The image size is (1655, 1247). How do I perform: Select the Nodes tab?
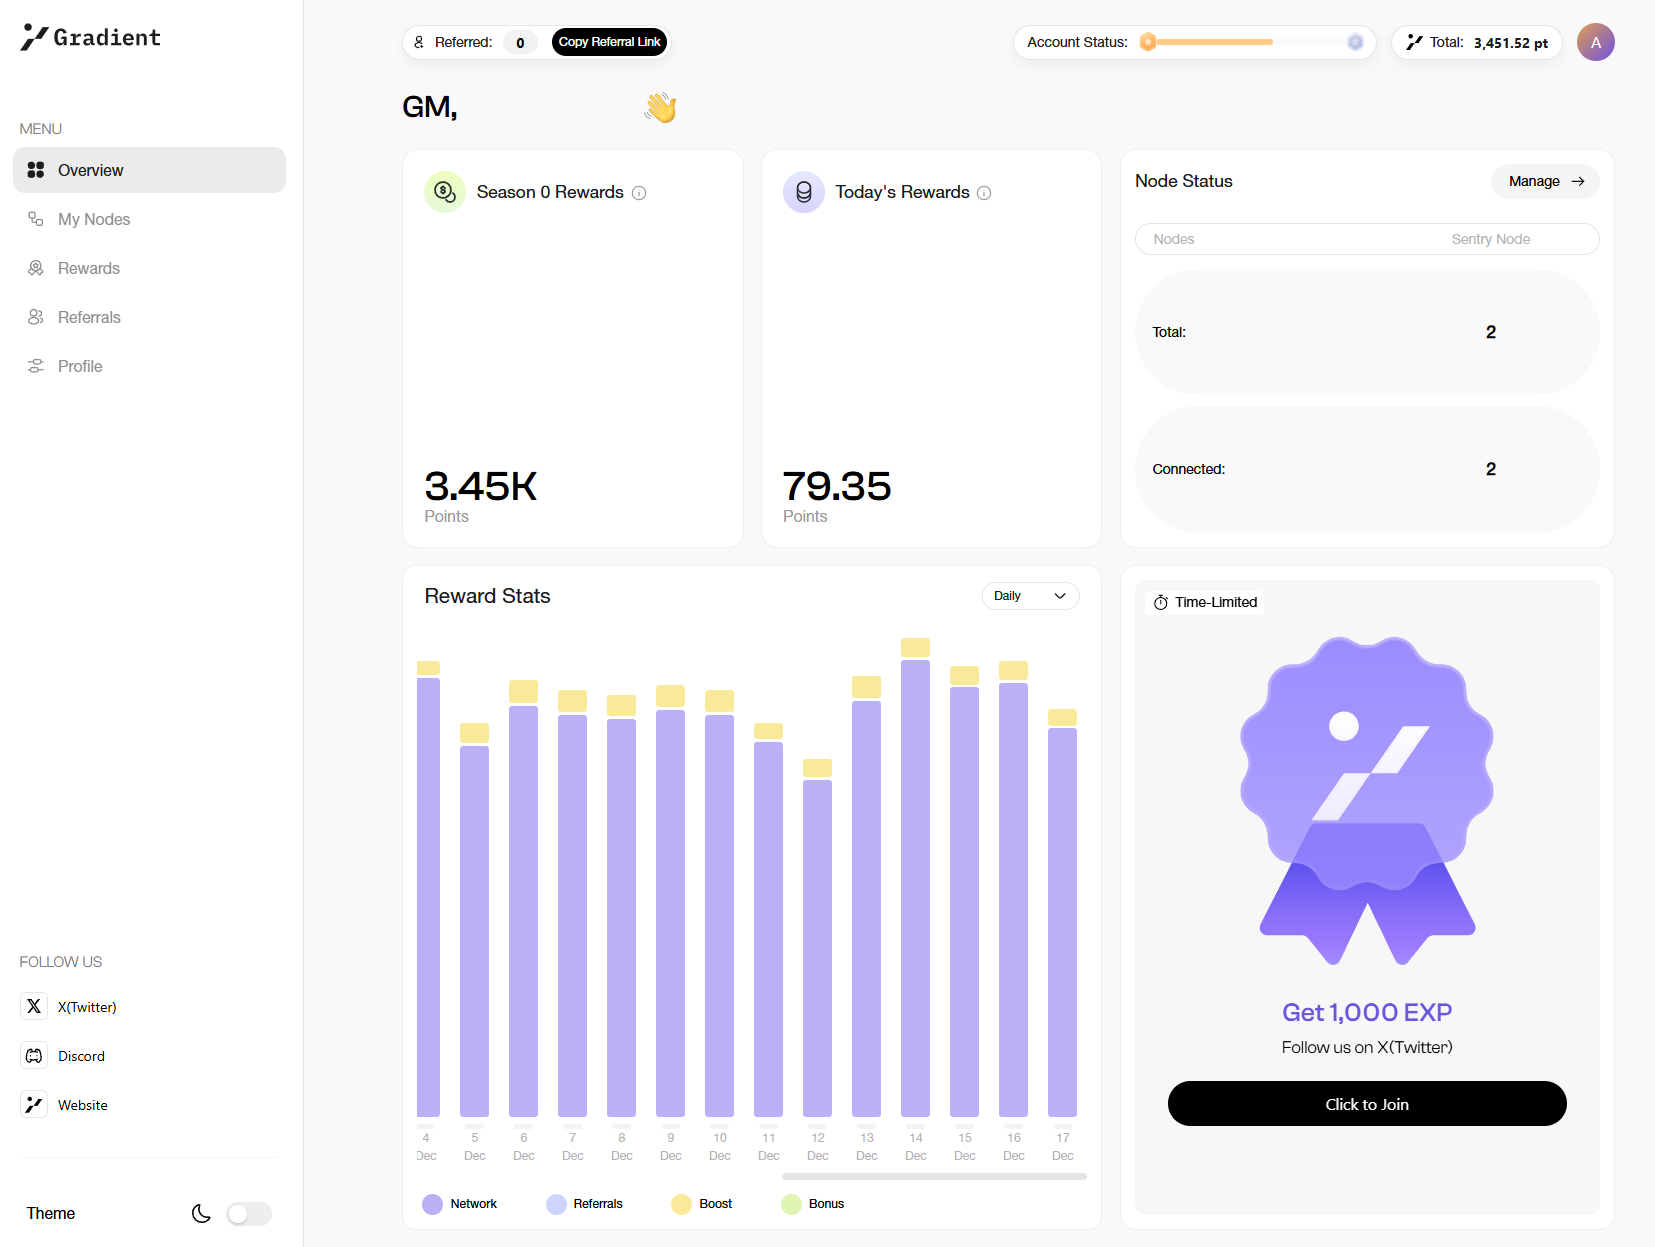click(1174, 239)
